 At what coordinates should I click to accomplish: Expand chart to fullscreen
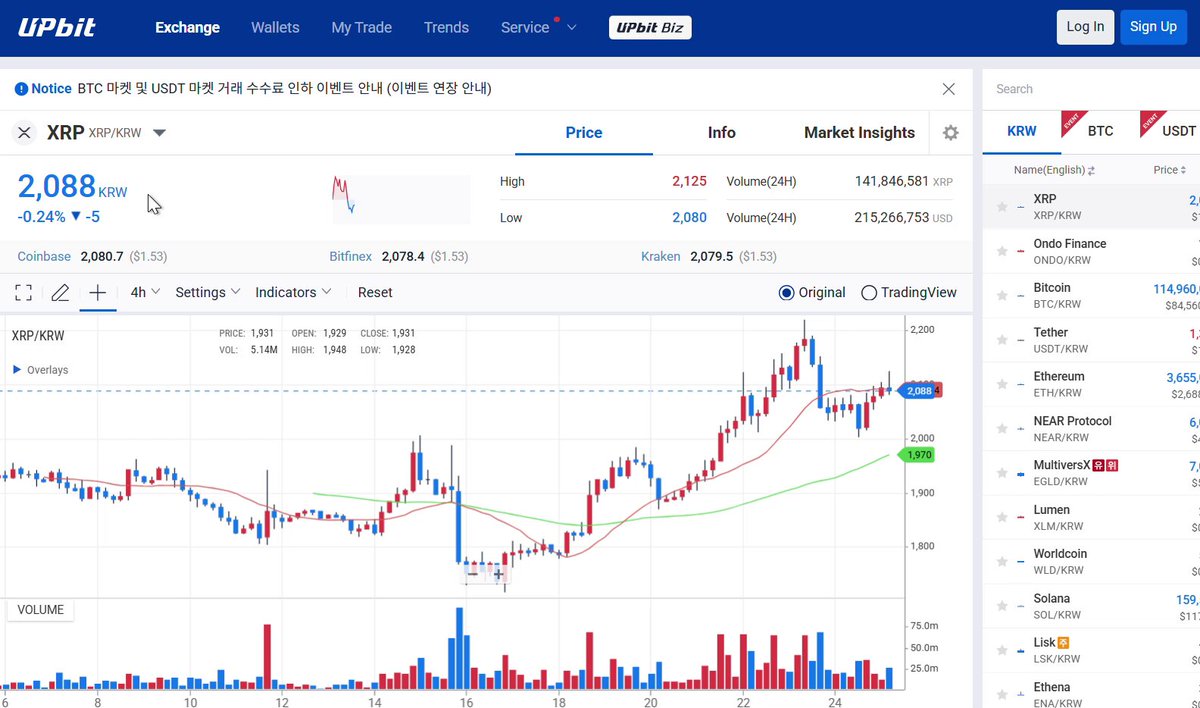pyautogui.click(x=24, y=292)
